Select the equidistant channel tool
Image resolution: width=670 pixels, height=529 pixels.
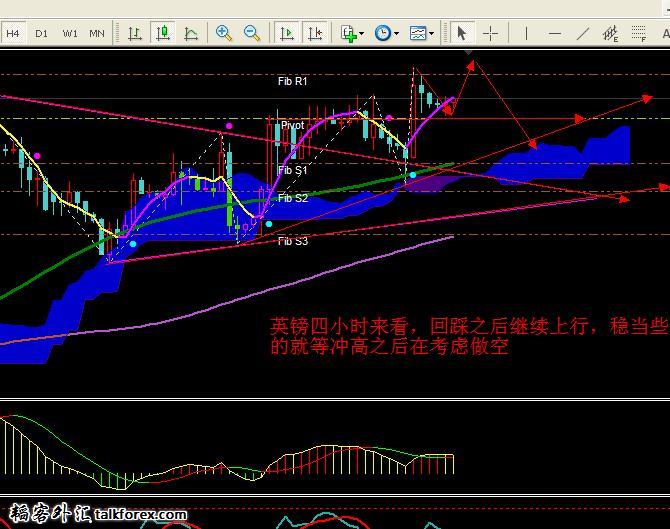[611, 33]
